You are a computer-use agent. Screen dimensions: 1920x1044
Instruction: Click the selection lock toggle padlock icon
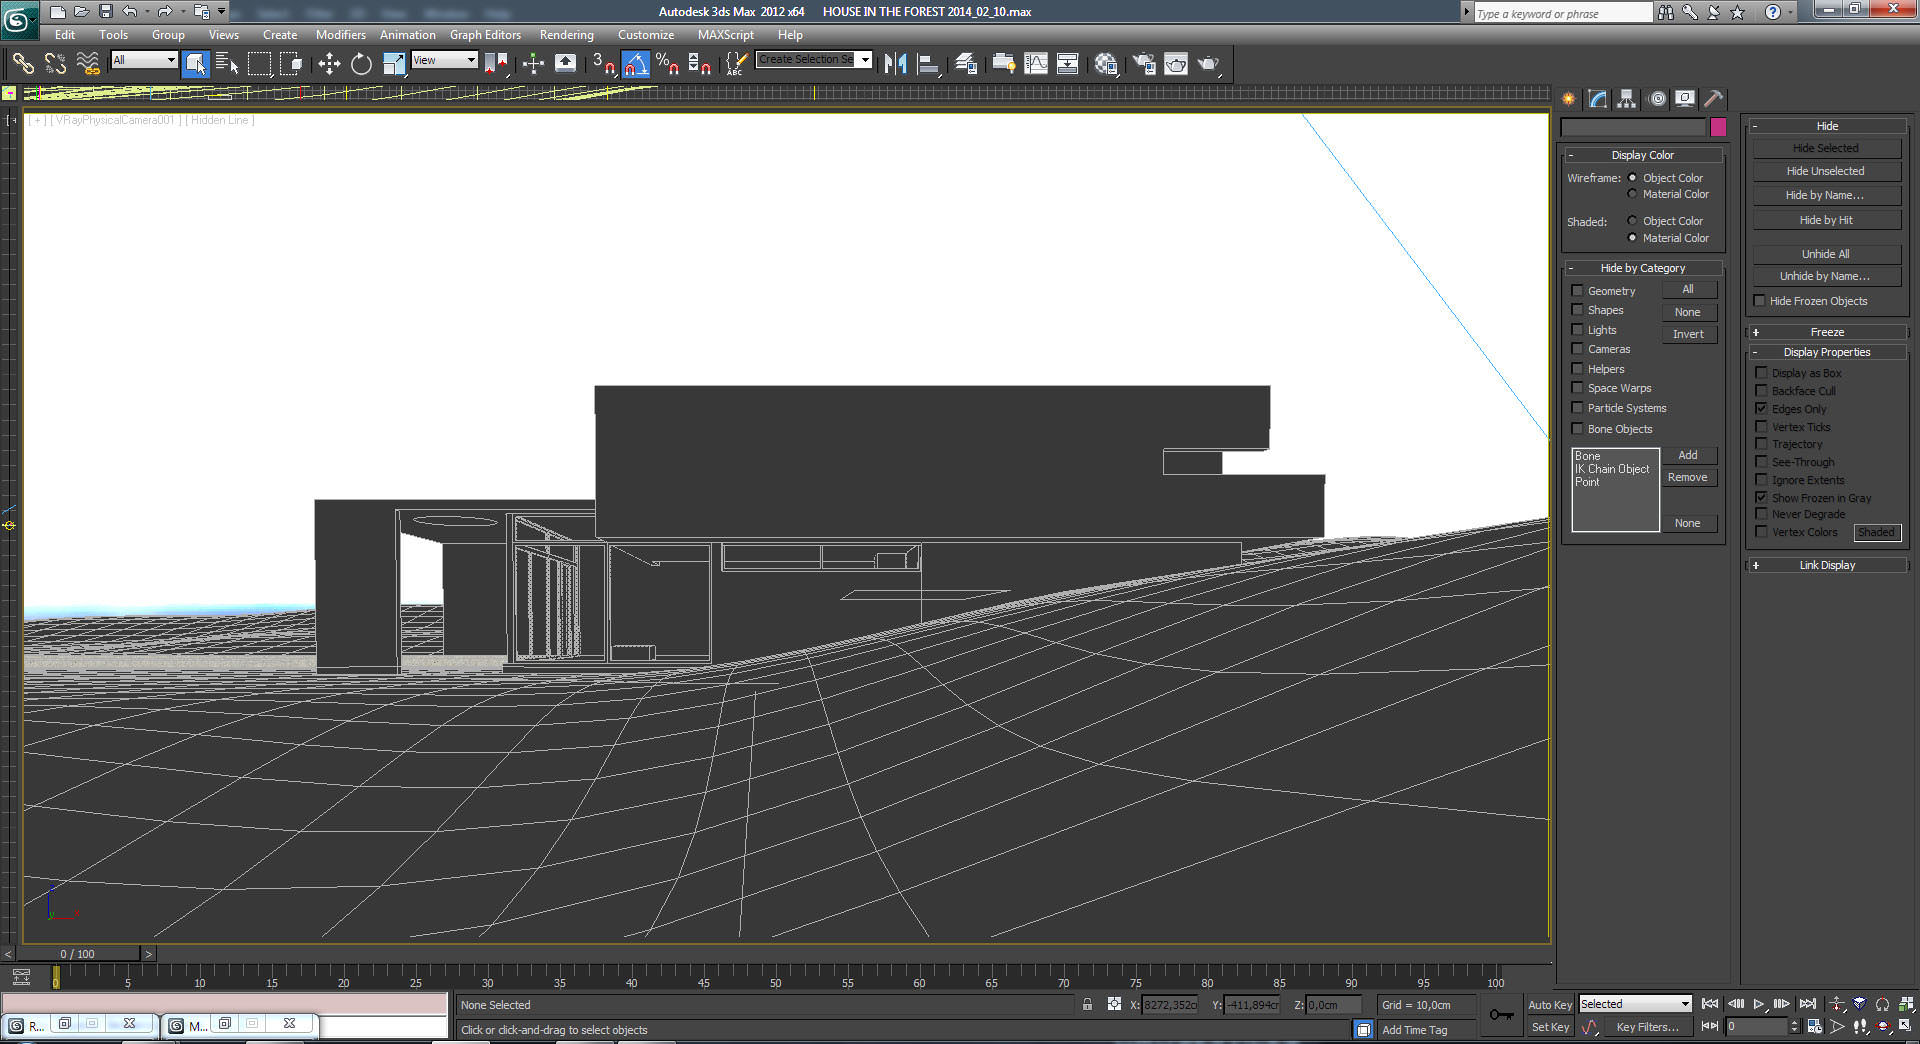[1087, 1004]
